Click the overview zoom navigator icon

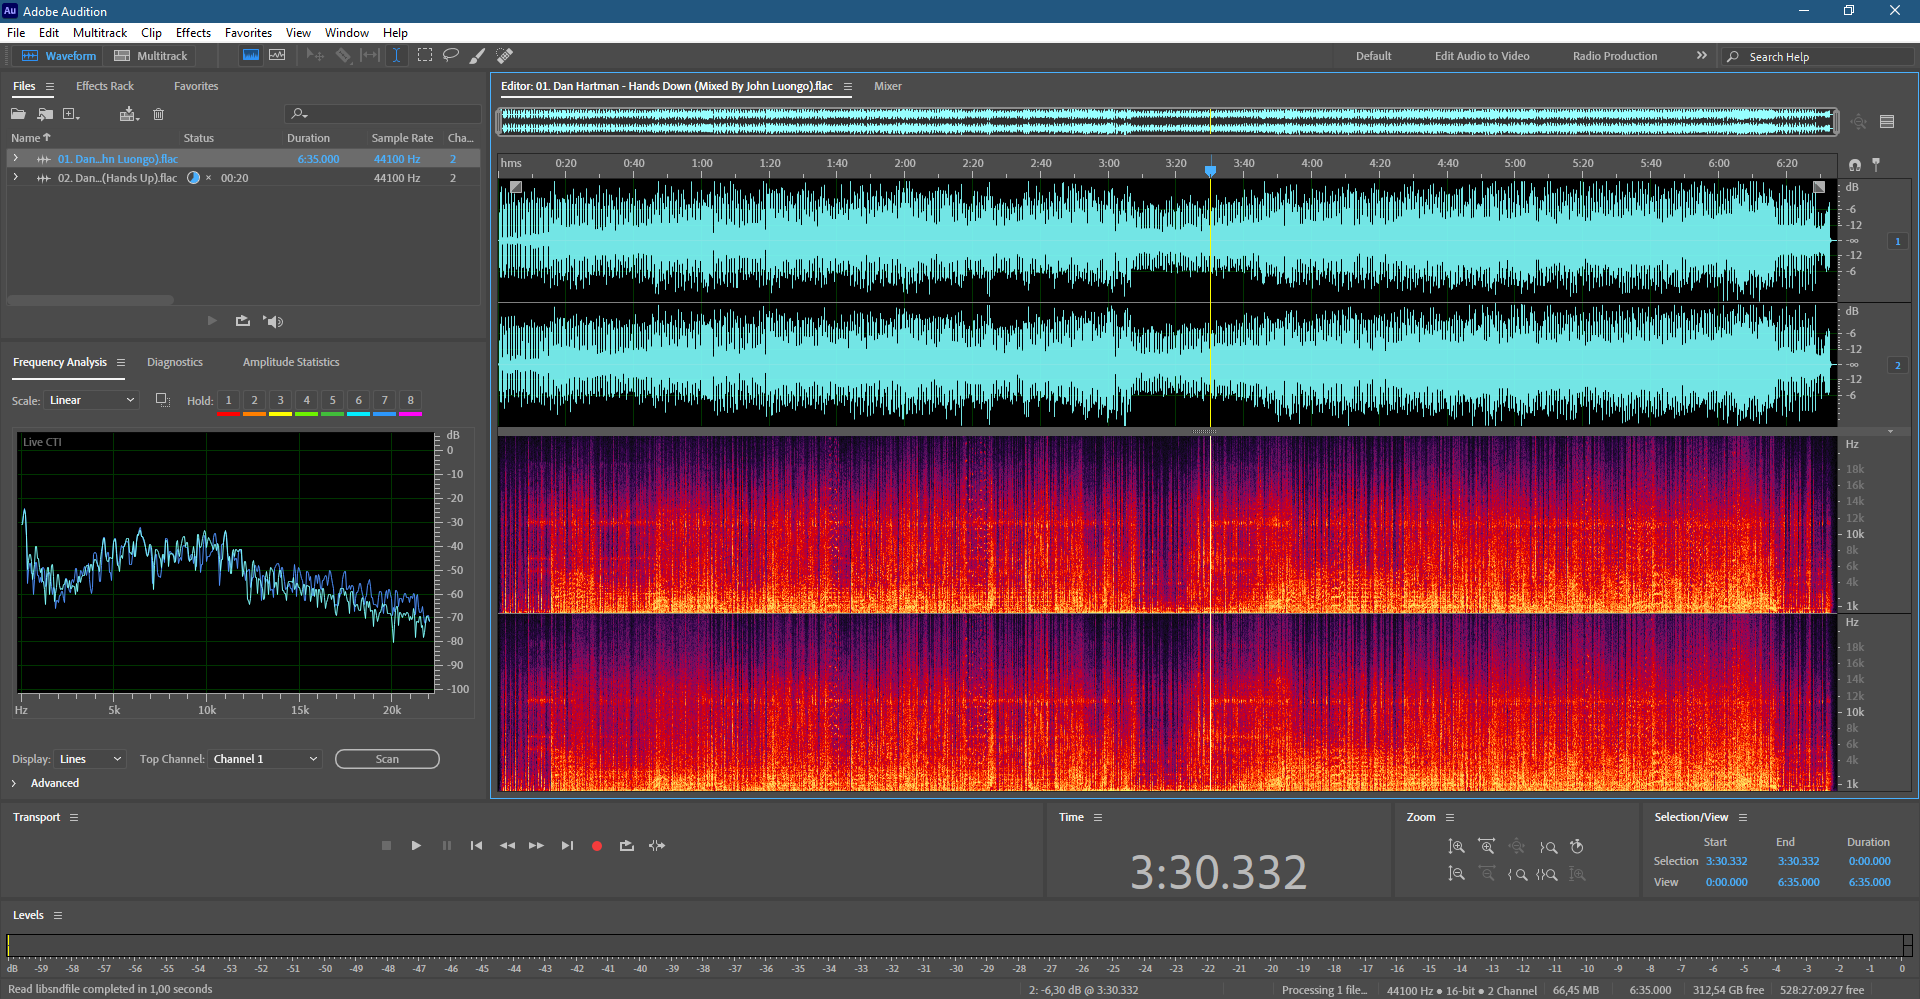click(x=1858, y=122)
